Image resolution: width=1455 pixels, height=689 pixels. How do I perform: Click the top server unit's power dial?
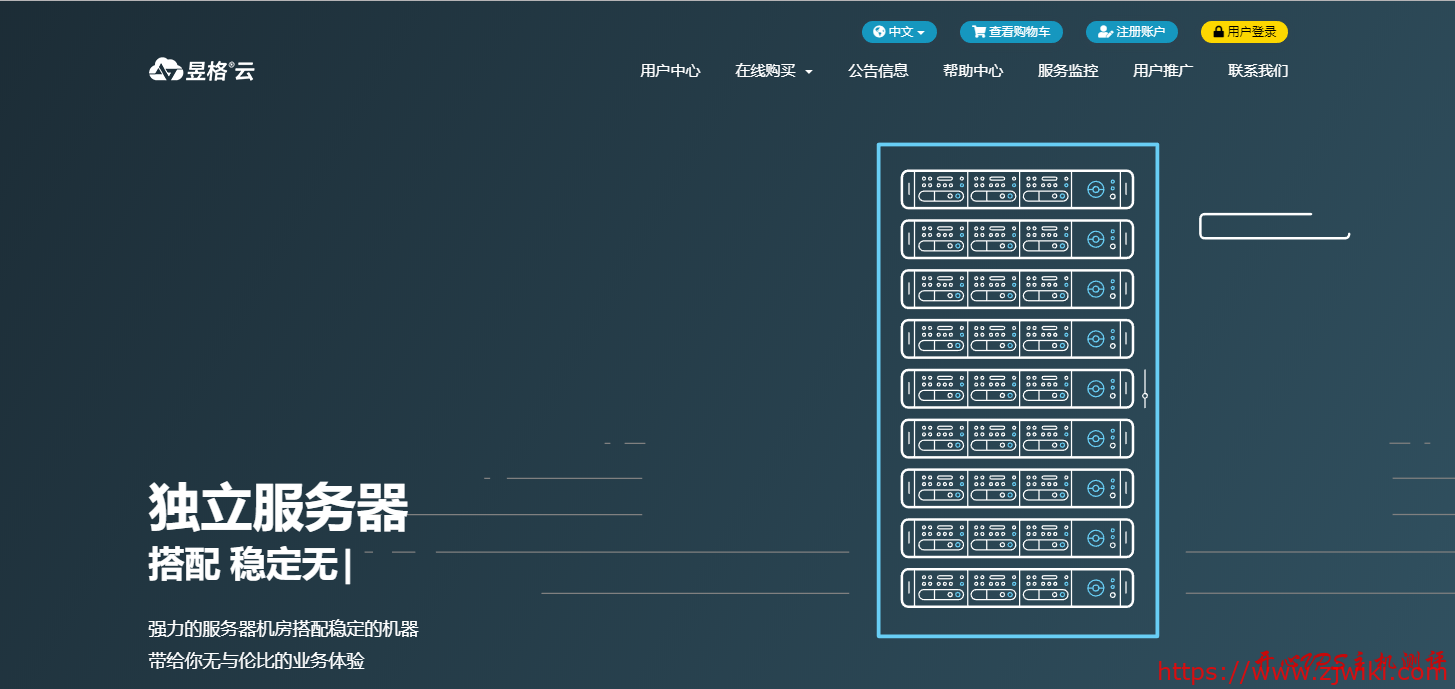point(1095,189)
